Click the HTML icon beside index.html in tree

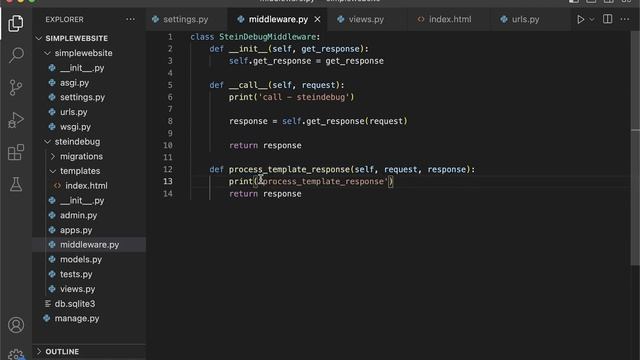pyautogui.click(x=57, y=186)
